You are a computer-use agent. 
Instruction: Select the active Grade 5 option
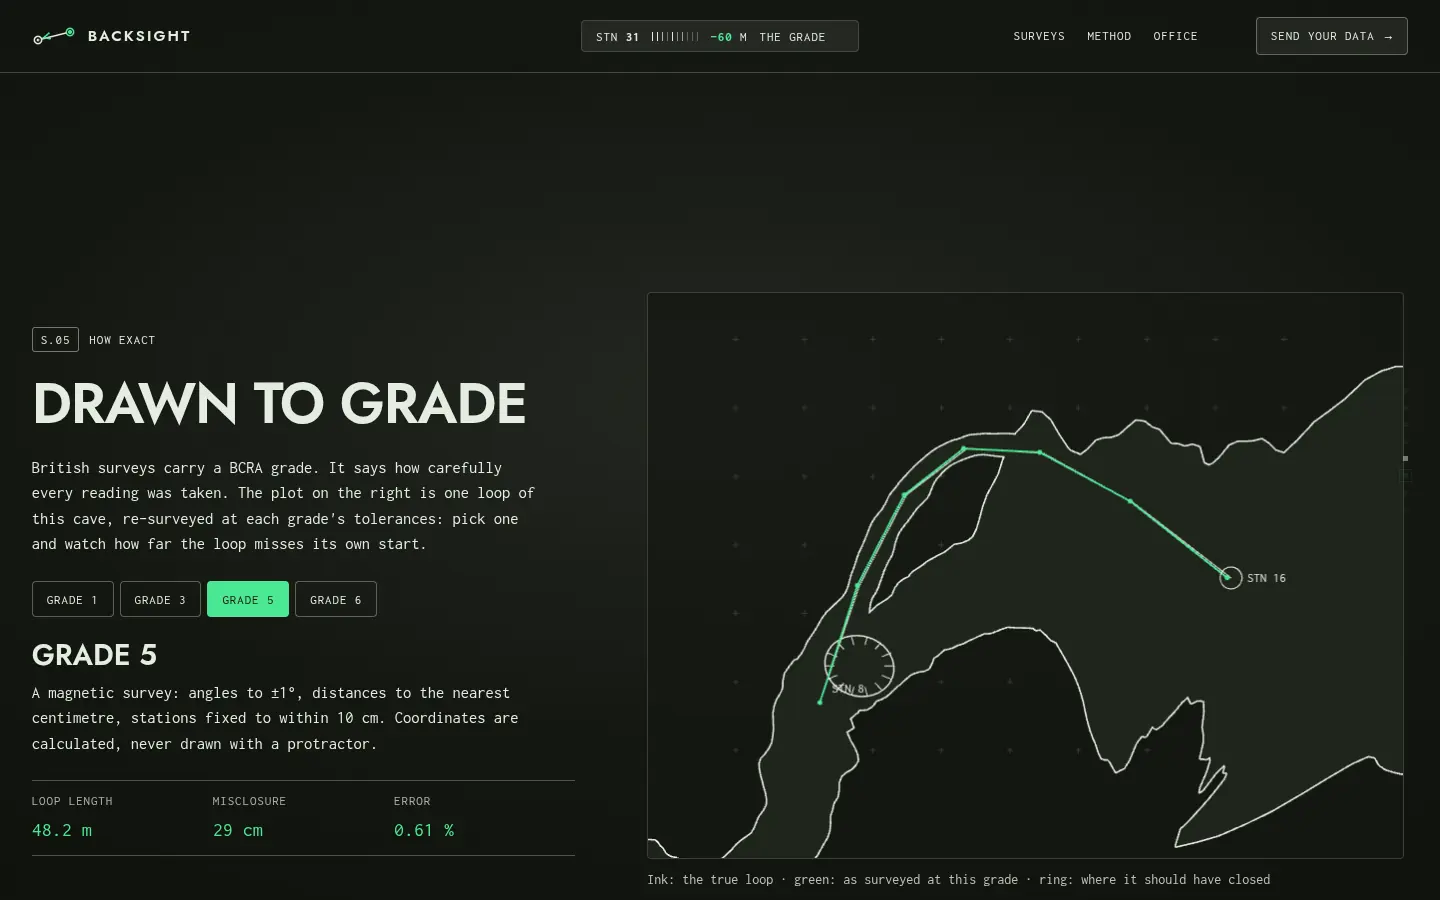[248, 599]
